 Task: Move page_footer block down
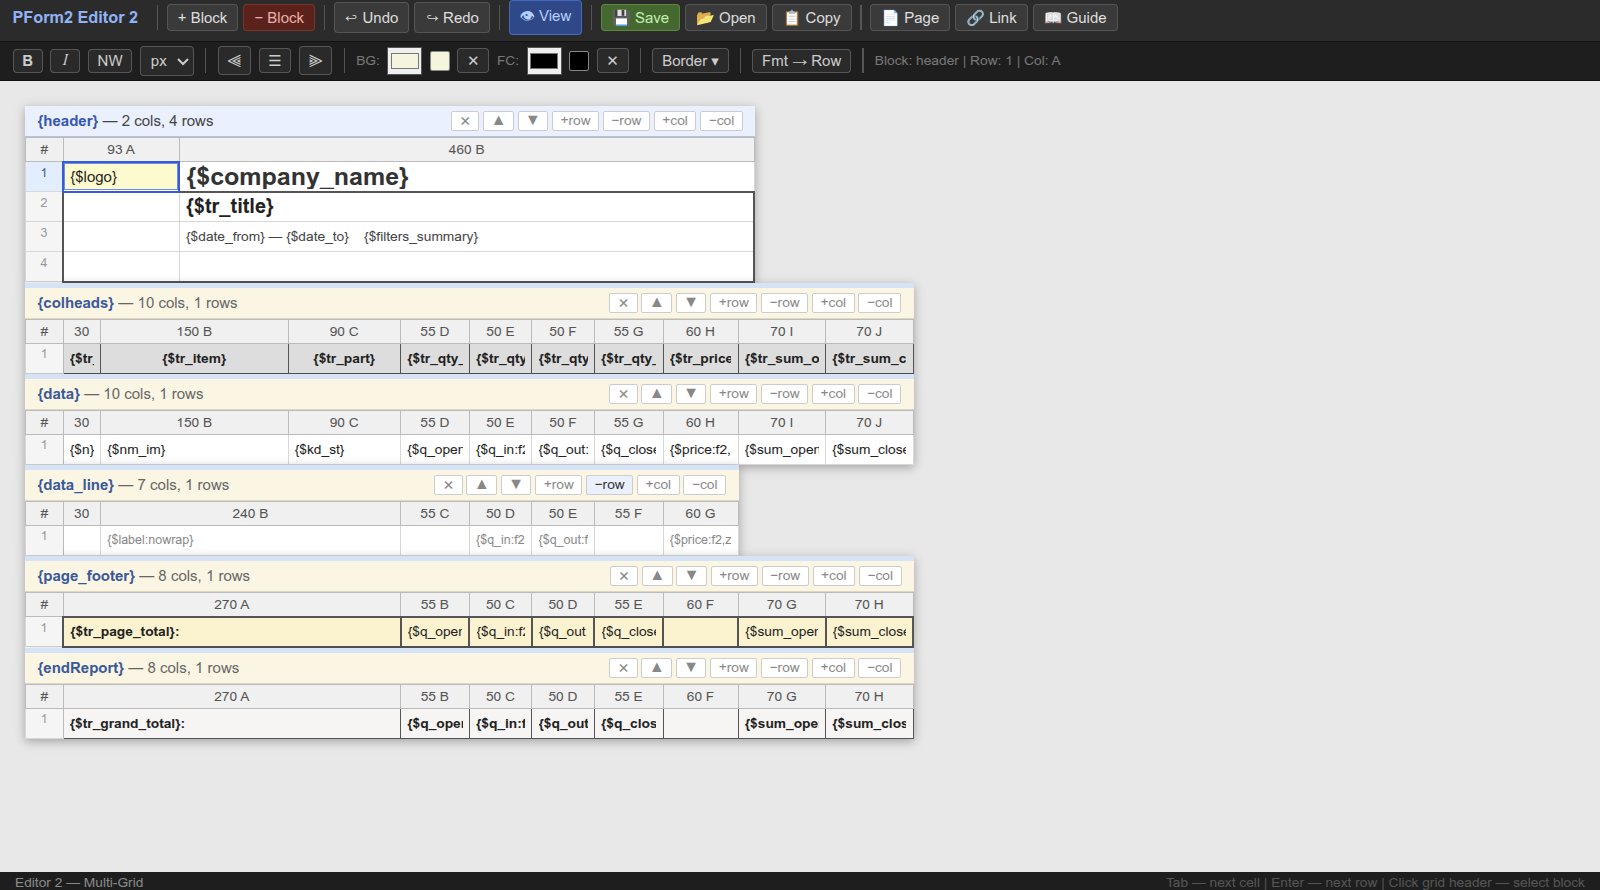(x=692, y=576)
